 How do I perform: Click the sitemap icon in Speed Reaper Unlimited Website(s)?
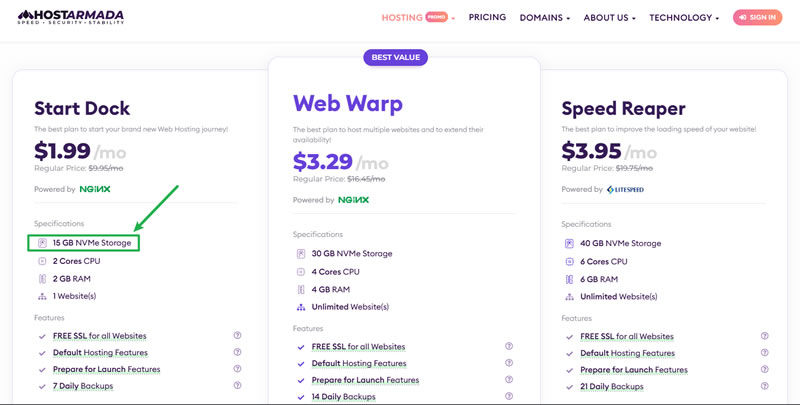[x=569, y=297]
